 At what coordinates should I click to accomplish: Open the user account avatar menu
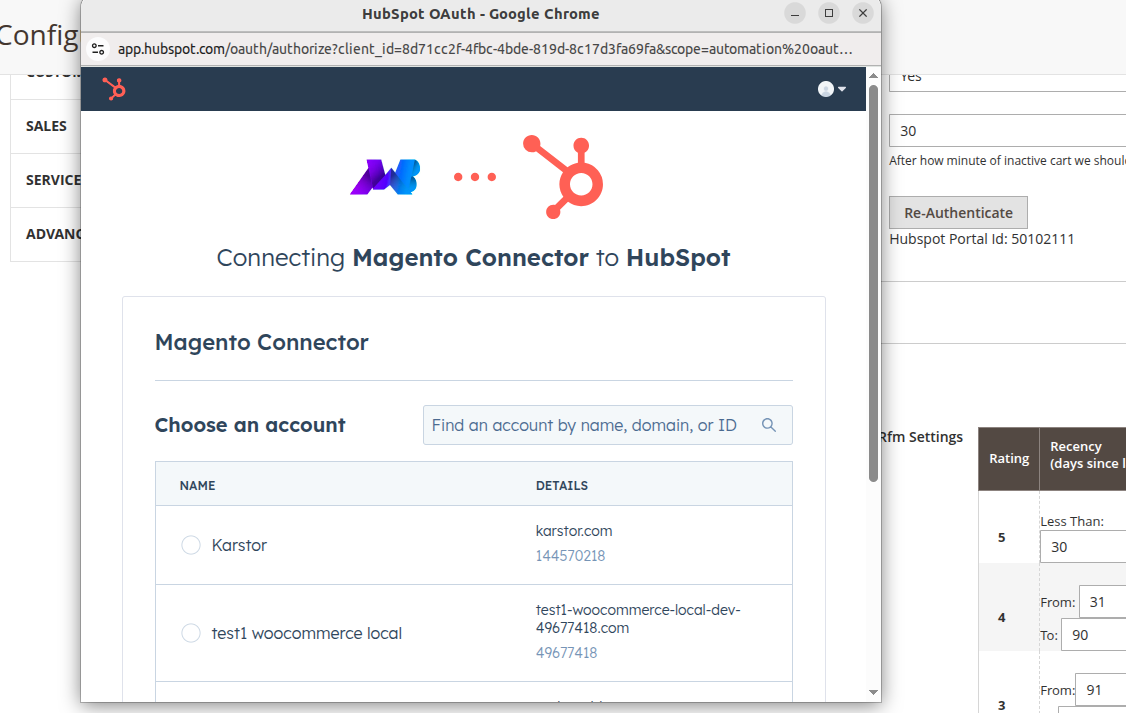(x=831, y=89)
